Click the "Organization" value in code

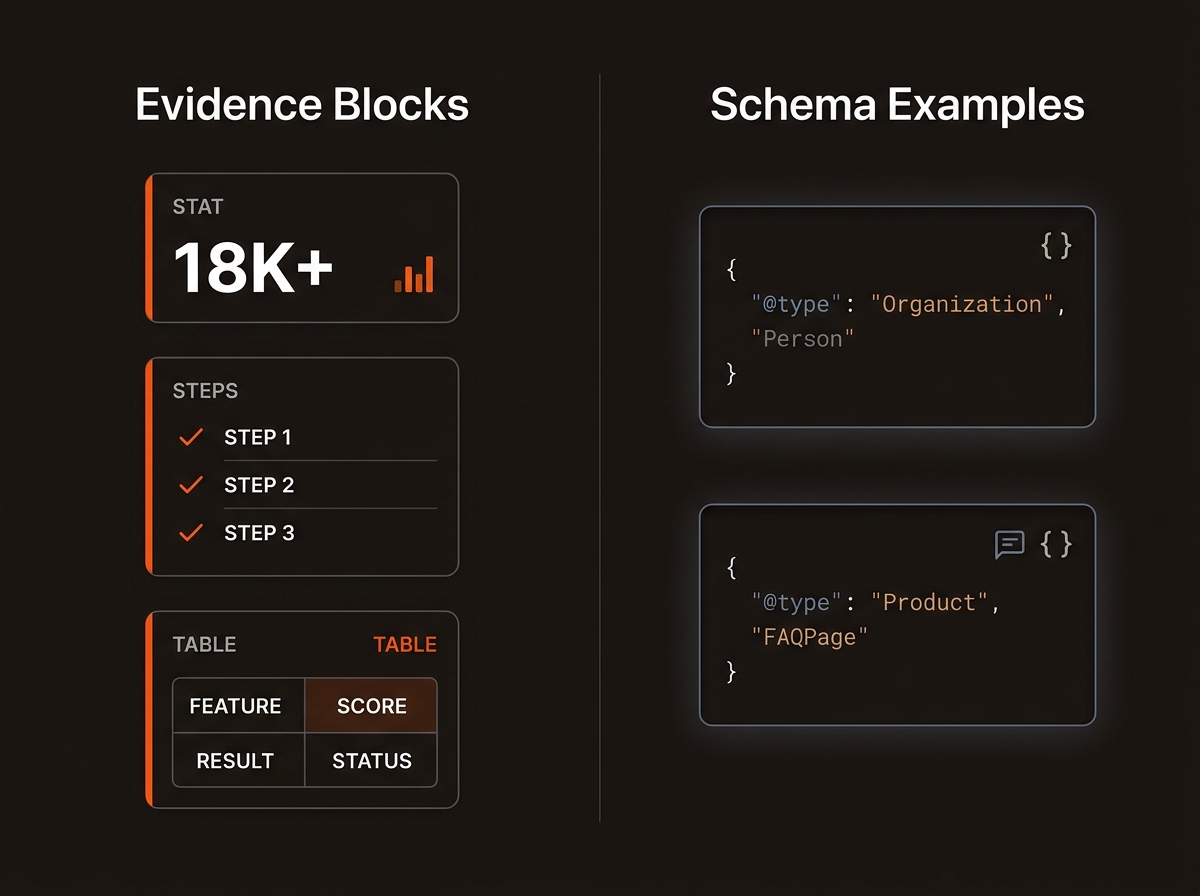click(963, 304)
